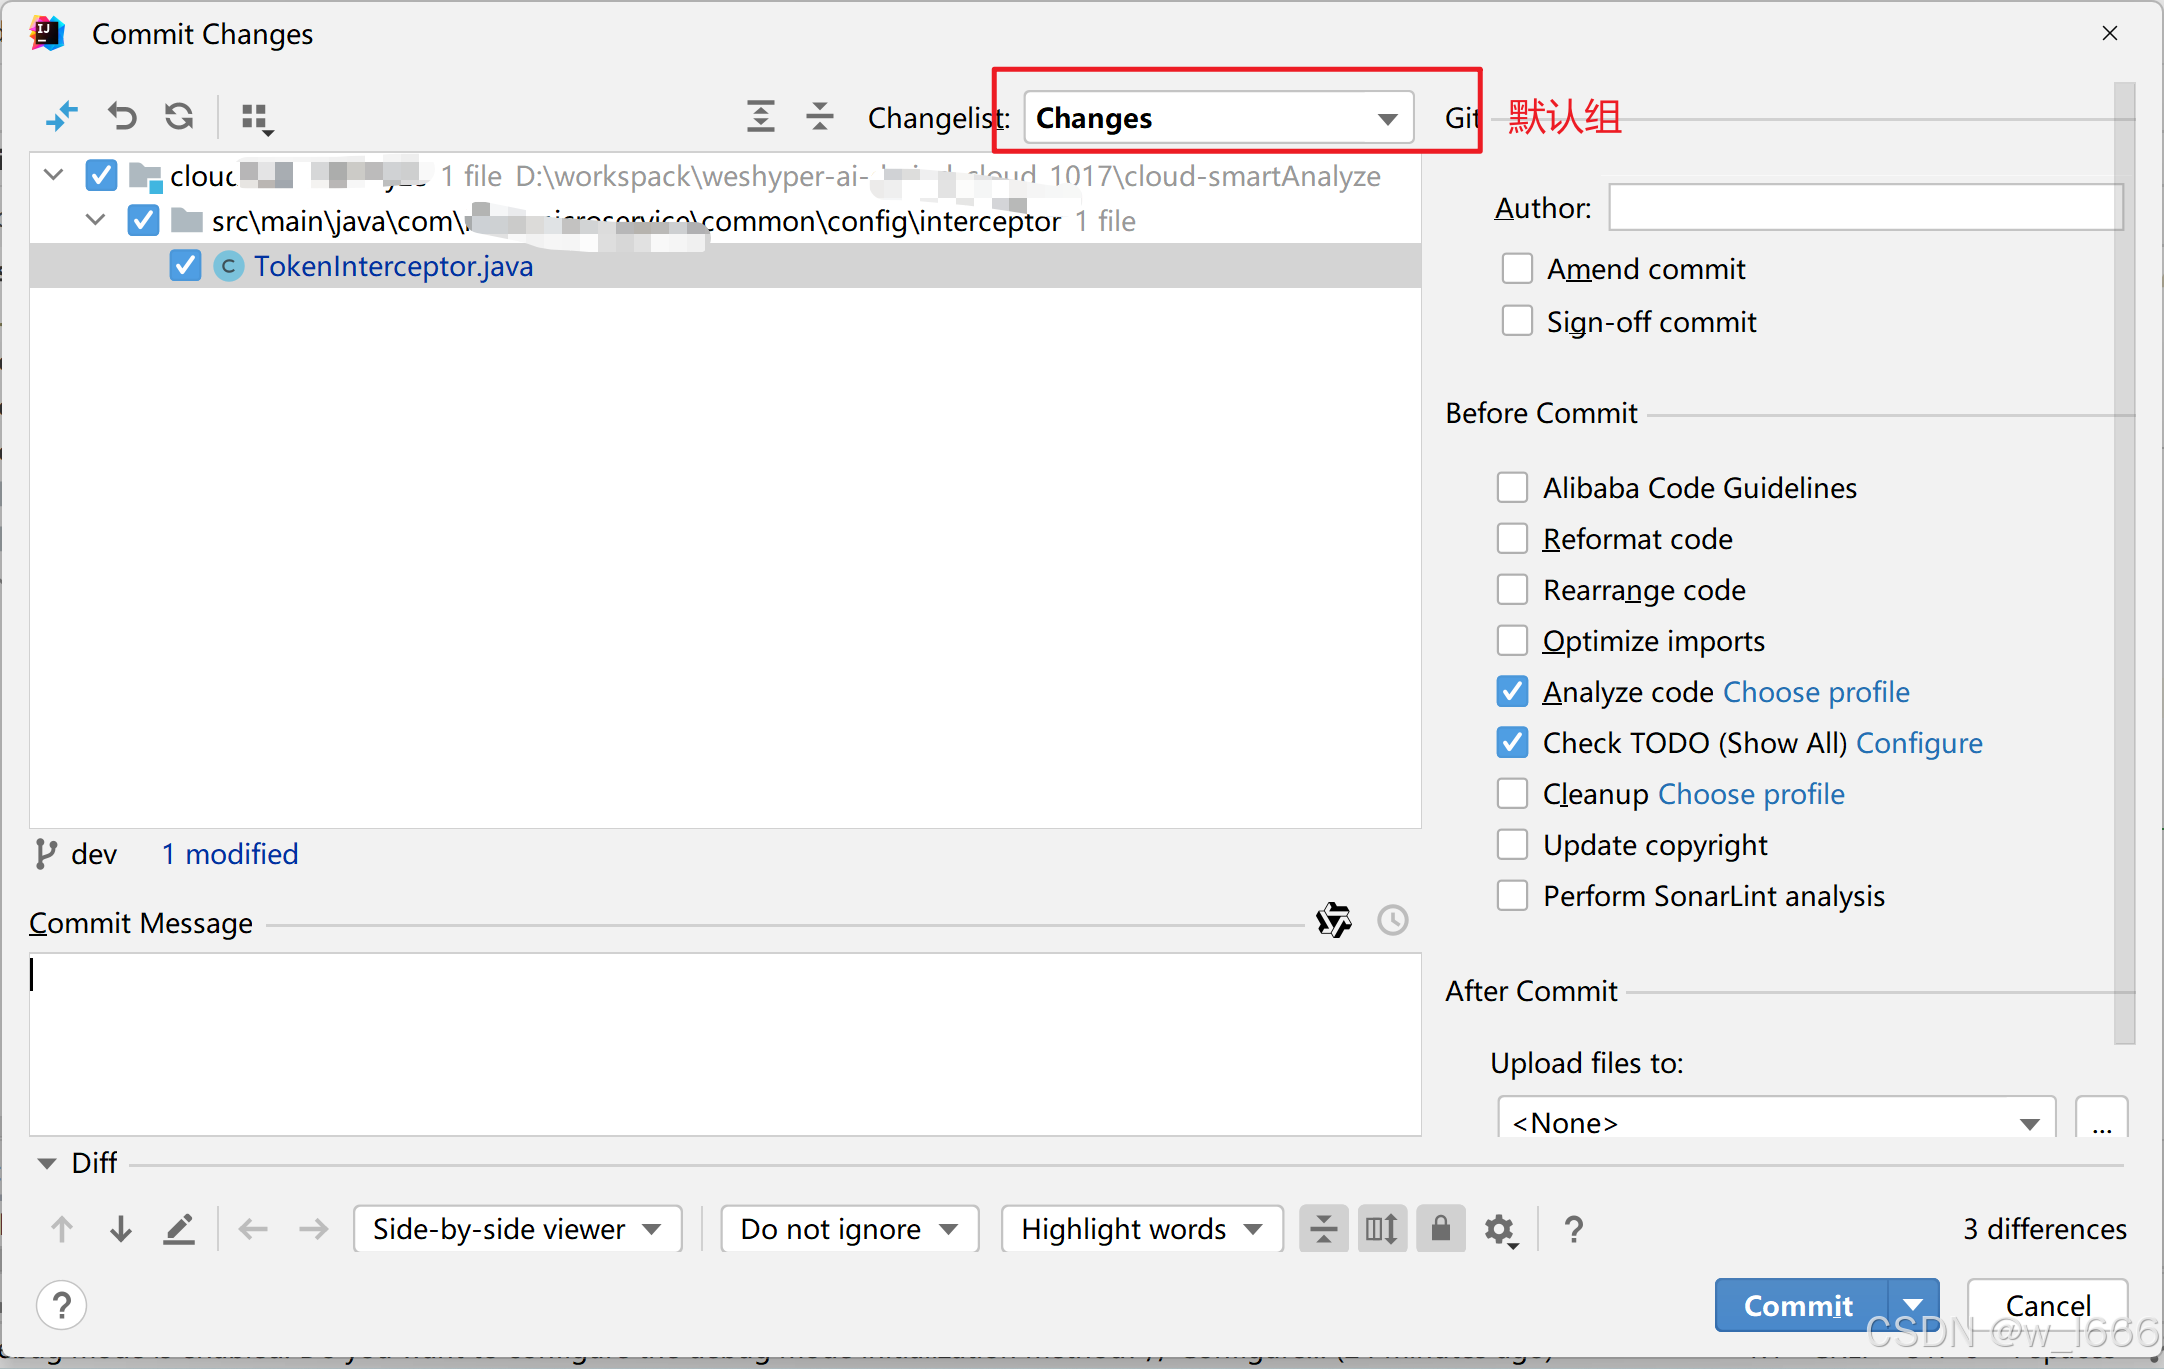
Task: Enable the Optimize imports checkbox
Action: (1513, 641)
